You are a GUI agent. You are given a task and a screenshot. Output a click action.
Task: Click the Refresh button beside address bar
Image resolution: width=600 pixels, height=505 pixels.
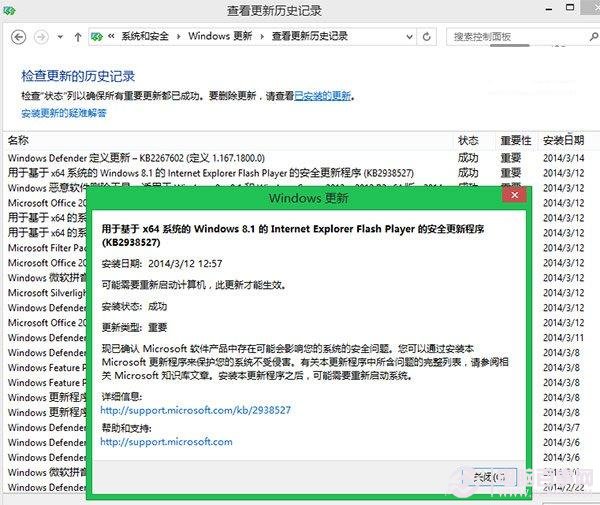428,37
